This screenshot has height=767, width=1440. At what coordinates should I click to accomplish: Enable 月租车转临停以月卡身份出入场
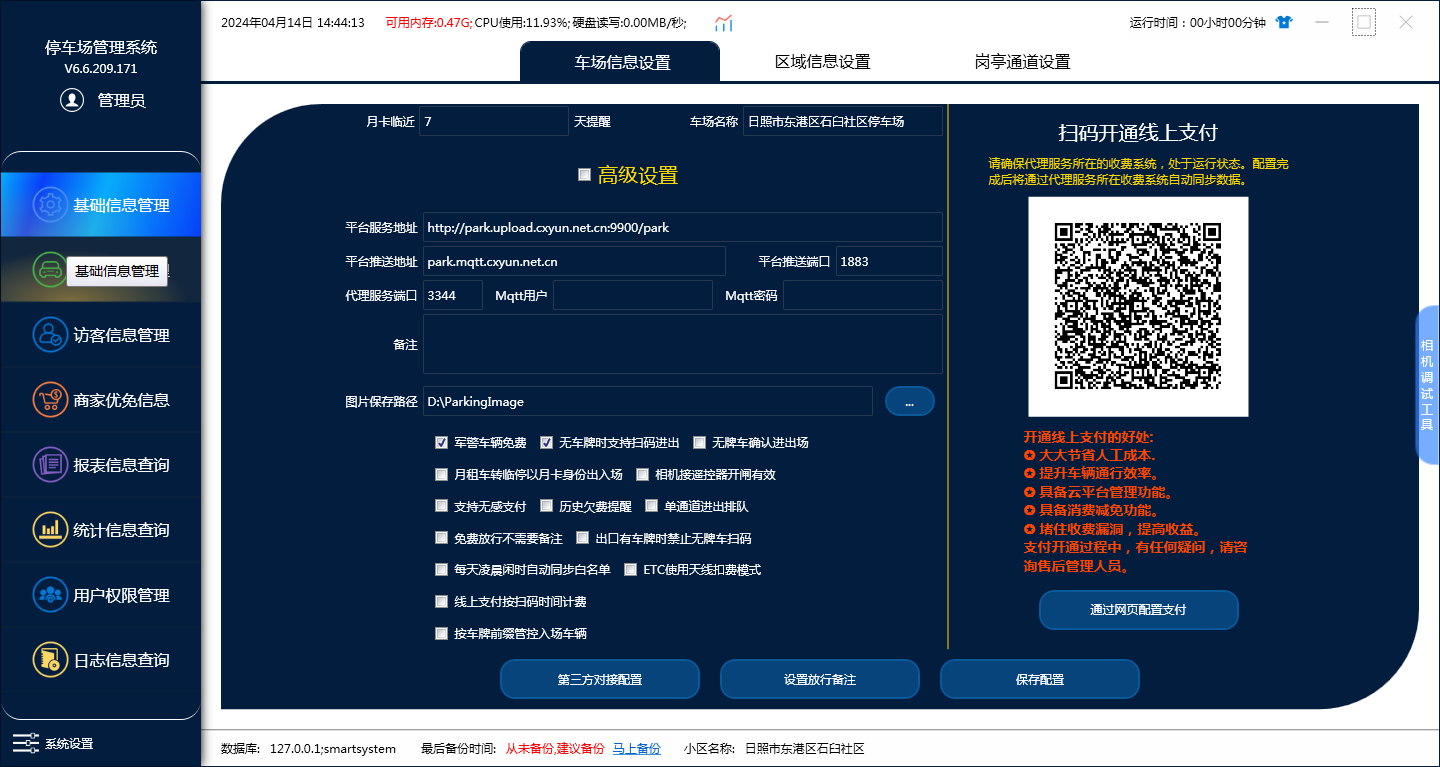(x=442, y=474)
